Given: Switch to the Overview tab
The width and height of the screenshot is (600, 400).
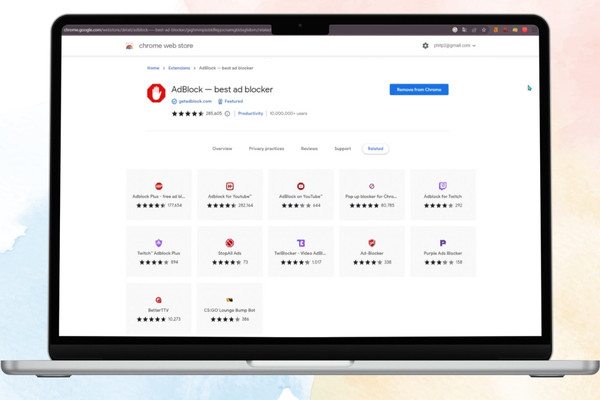Looking at the screenshot, I should pos(222,149).
